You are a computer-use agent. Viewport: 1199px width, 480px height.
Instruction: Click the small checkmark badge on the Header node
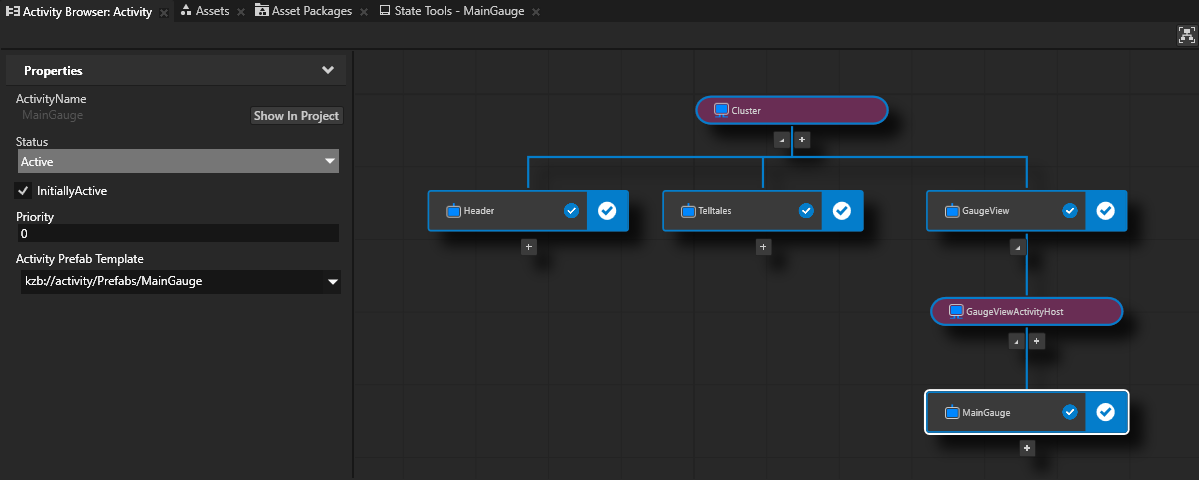(571, 211)
